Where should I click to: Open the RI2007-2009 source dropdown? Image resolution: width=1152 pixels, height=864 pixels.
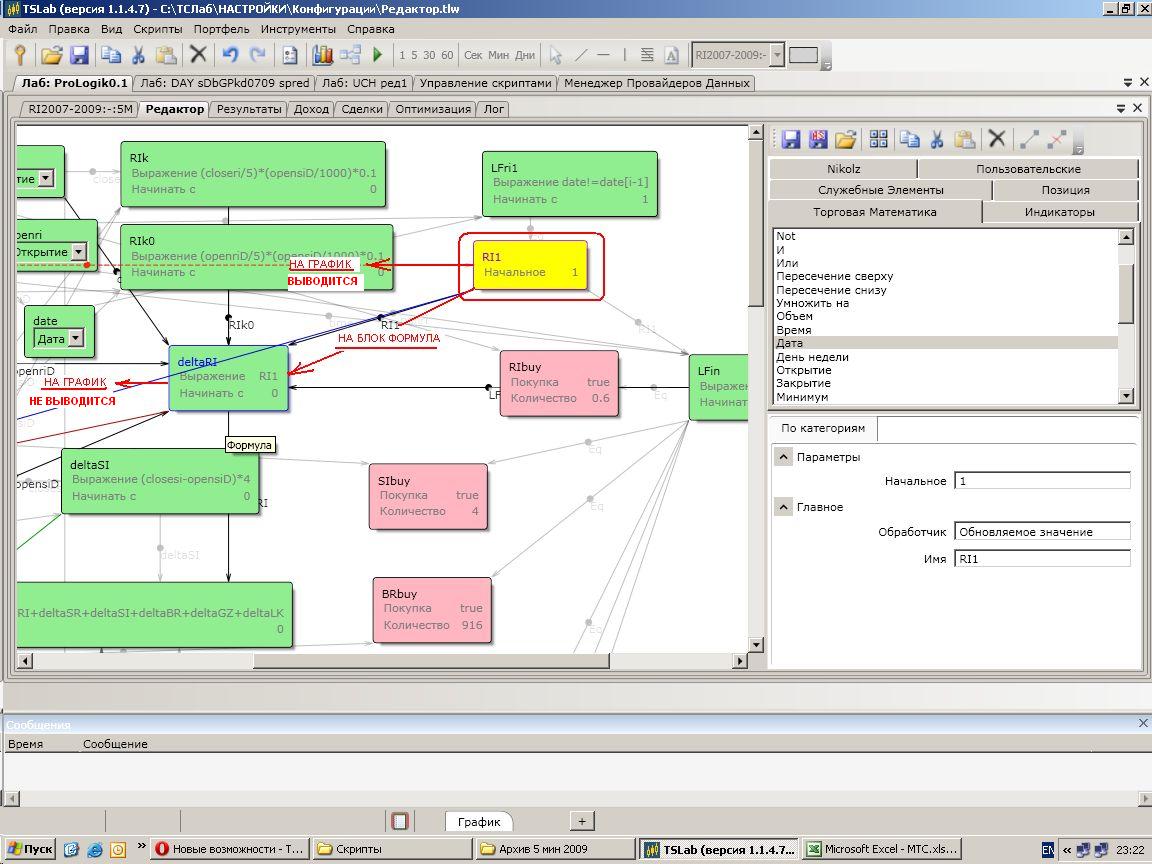click(777, 55)
